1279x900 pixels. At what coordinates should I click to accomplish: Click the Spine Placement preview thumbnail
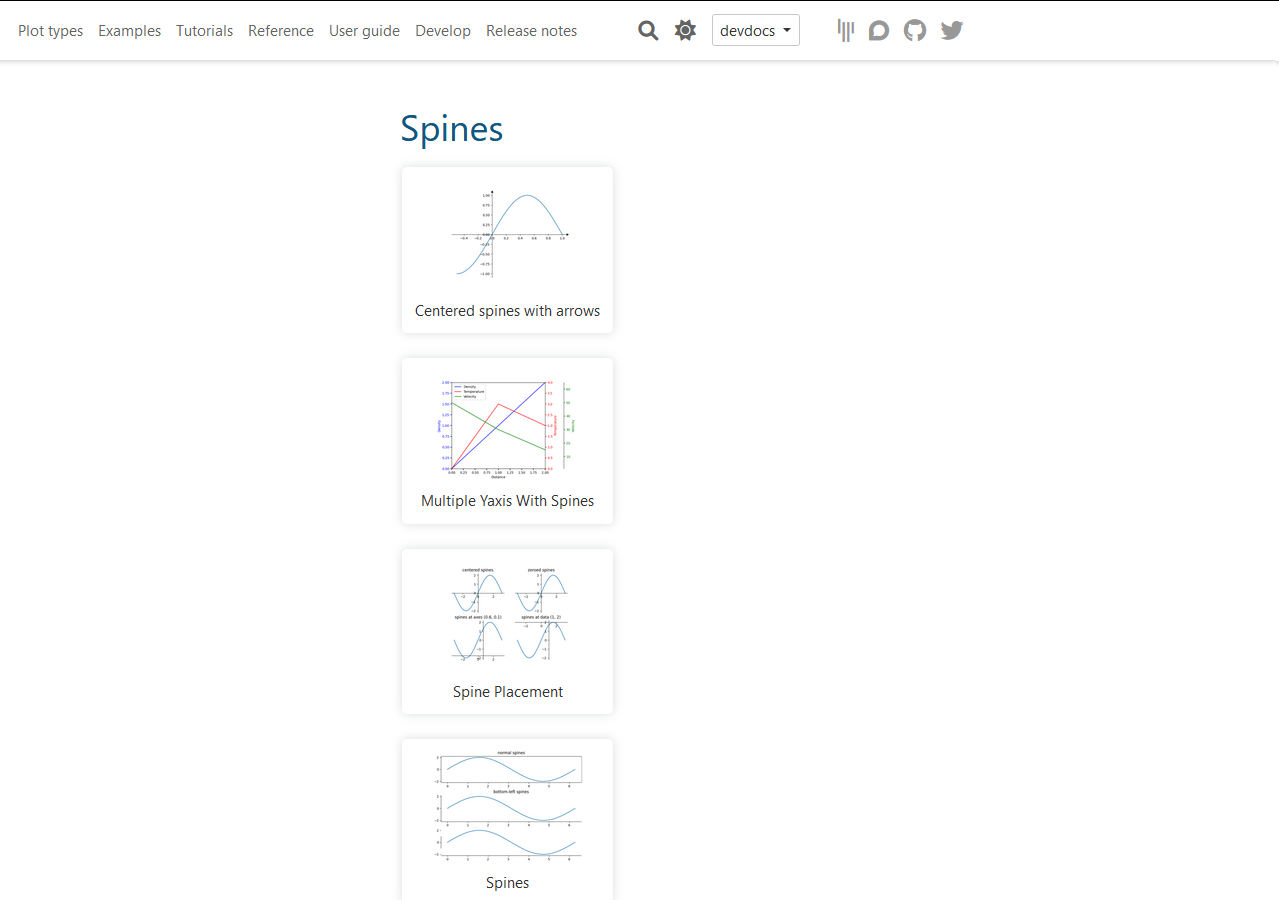pos(507,614)
